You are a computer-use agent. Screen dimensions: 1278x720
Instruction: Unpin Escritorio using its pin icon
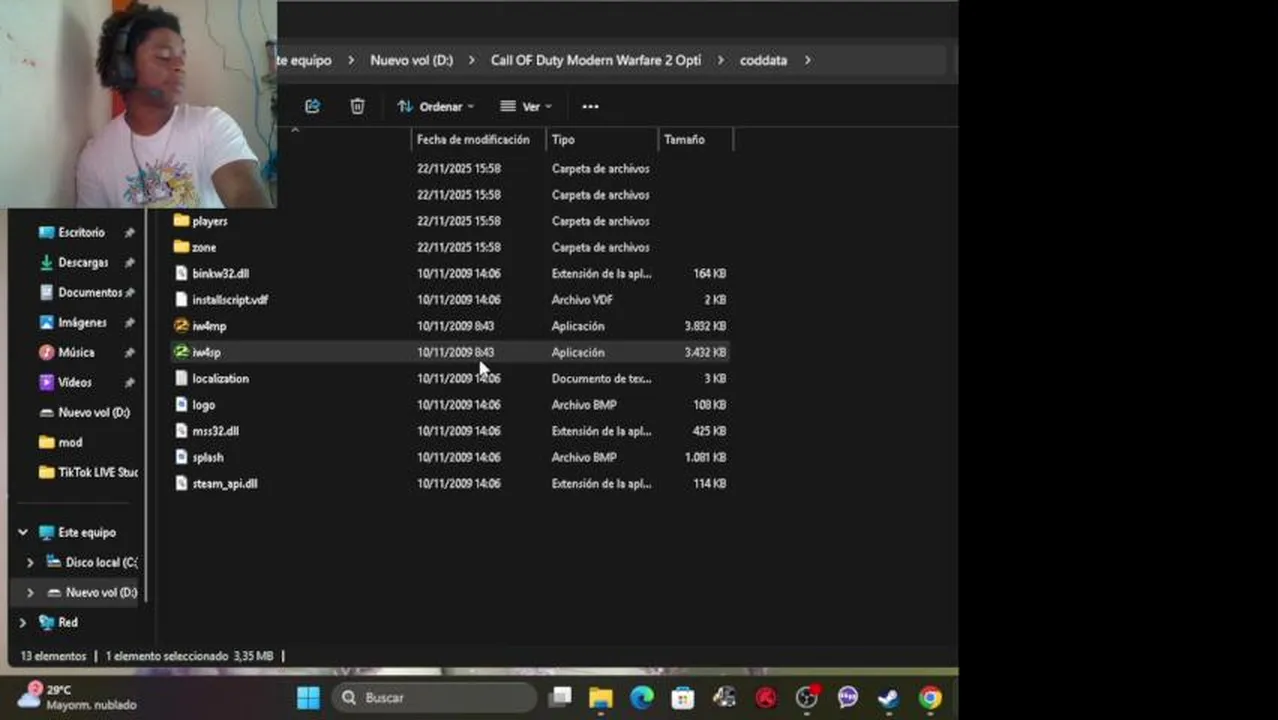pyautogui.click(x=129, y=232)
